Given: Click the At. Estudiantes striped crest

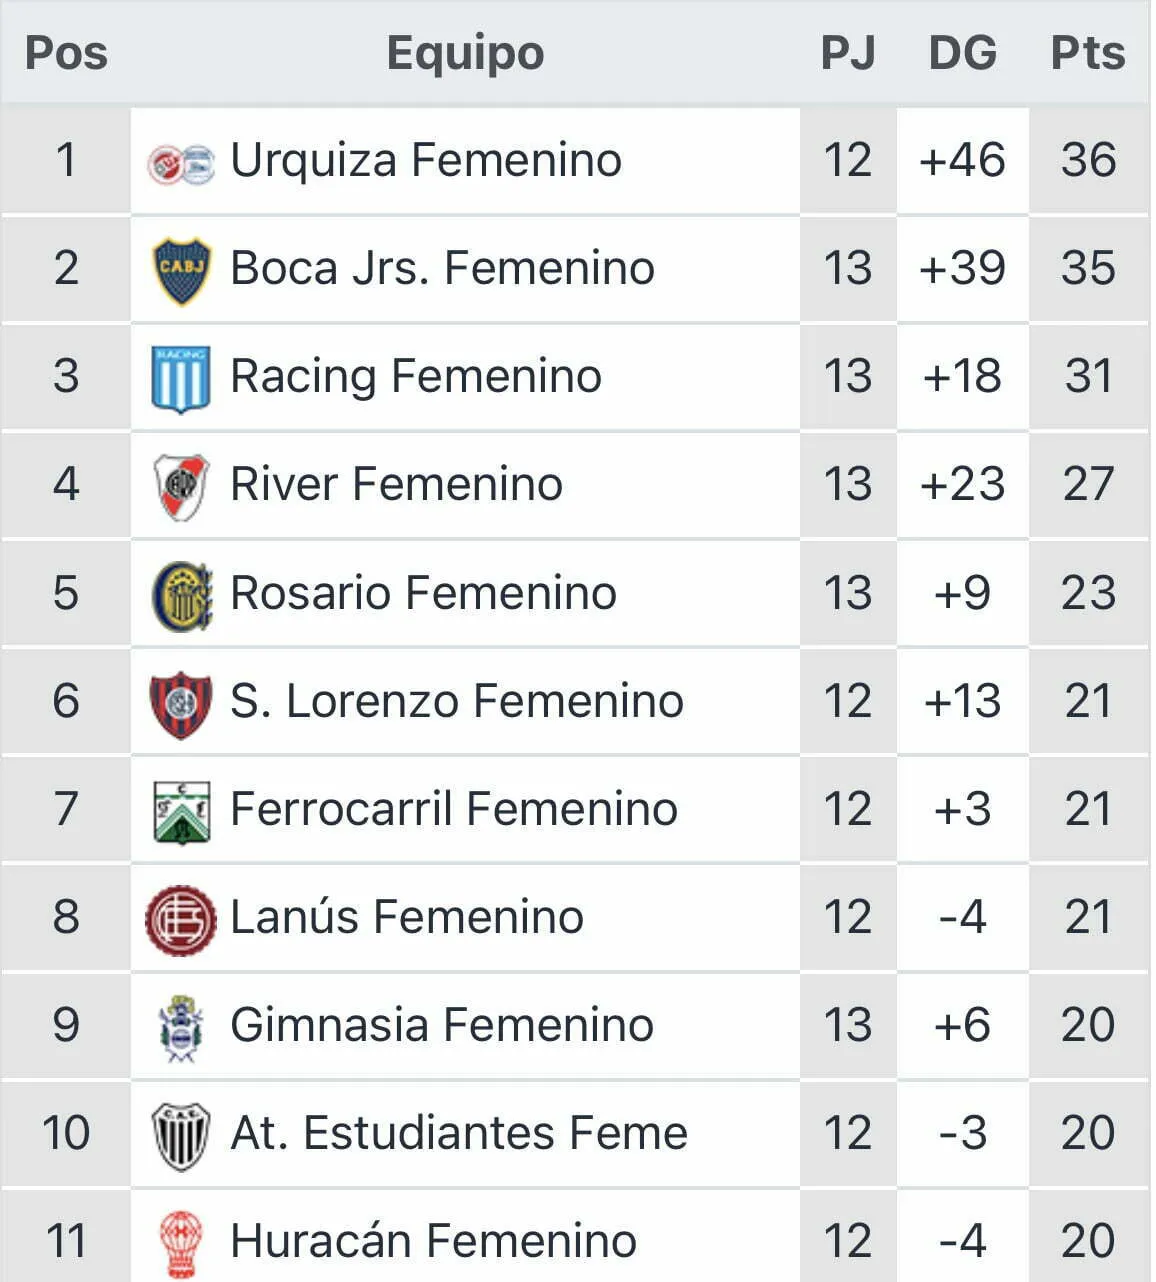Looking at the screenshot, I should 181,1135.
